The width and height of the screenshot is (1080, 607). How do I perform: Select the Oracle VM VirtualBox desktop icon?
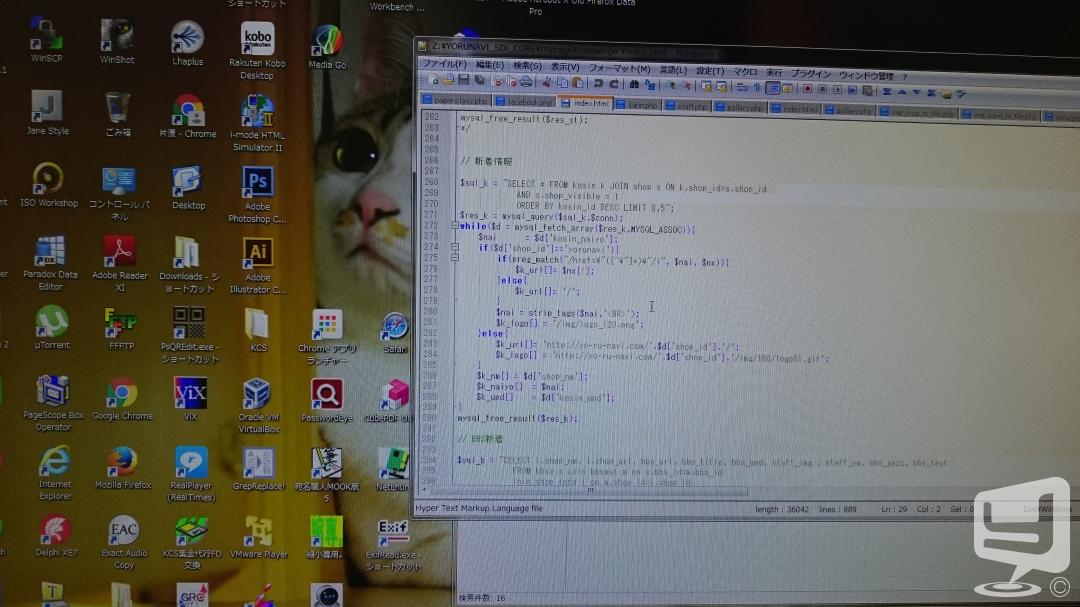[258, 406]
